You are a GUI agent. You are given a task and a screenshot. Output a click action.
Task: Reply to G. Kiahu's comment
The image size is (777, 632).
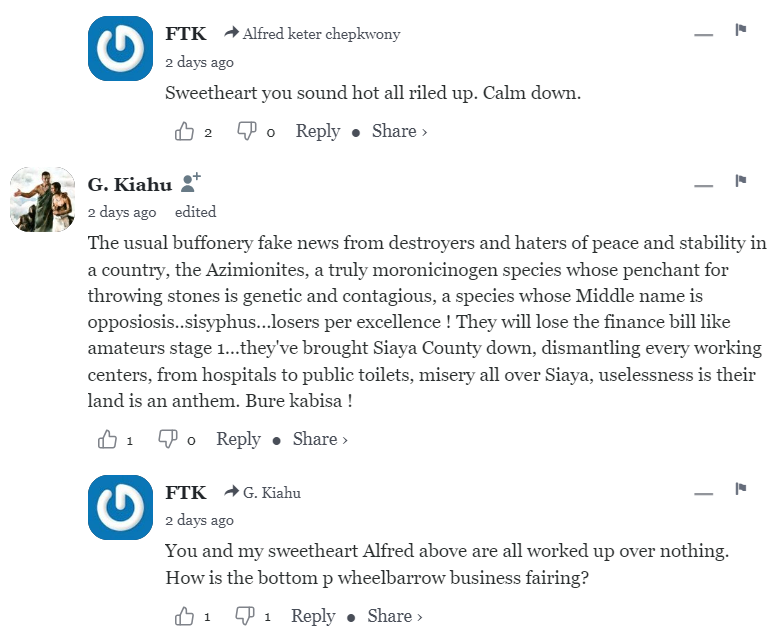pyautogui.click(x=238, y=439)
